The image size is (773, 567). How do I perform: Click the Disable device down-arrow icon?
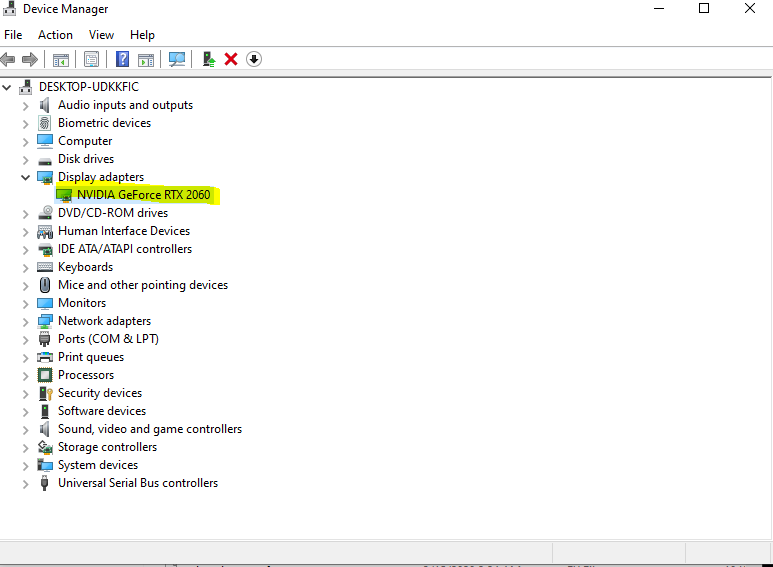pos(254,59)
